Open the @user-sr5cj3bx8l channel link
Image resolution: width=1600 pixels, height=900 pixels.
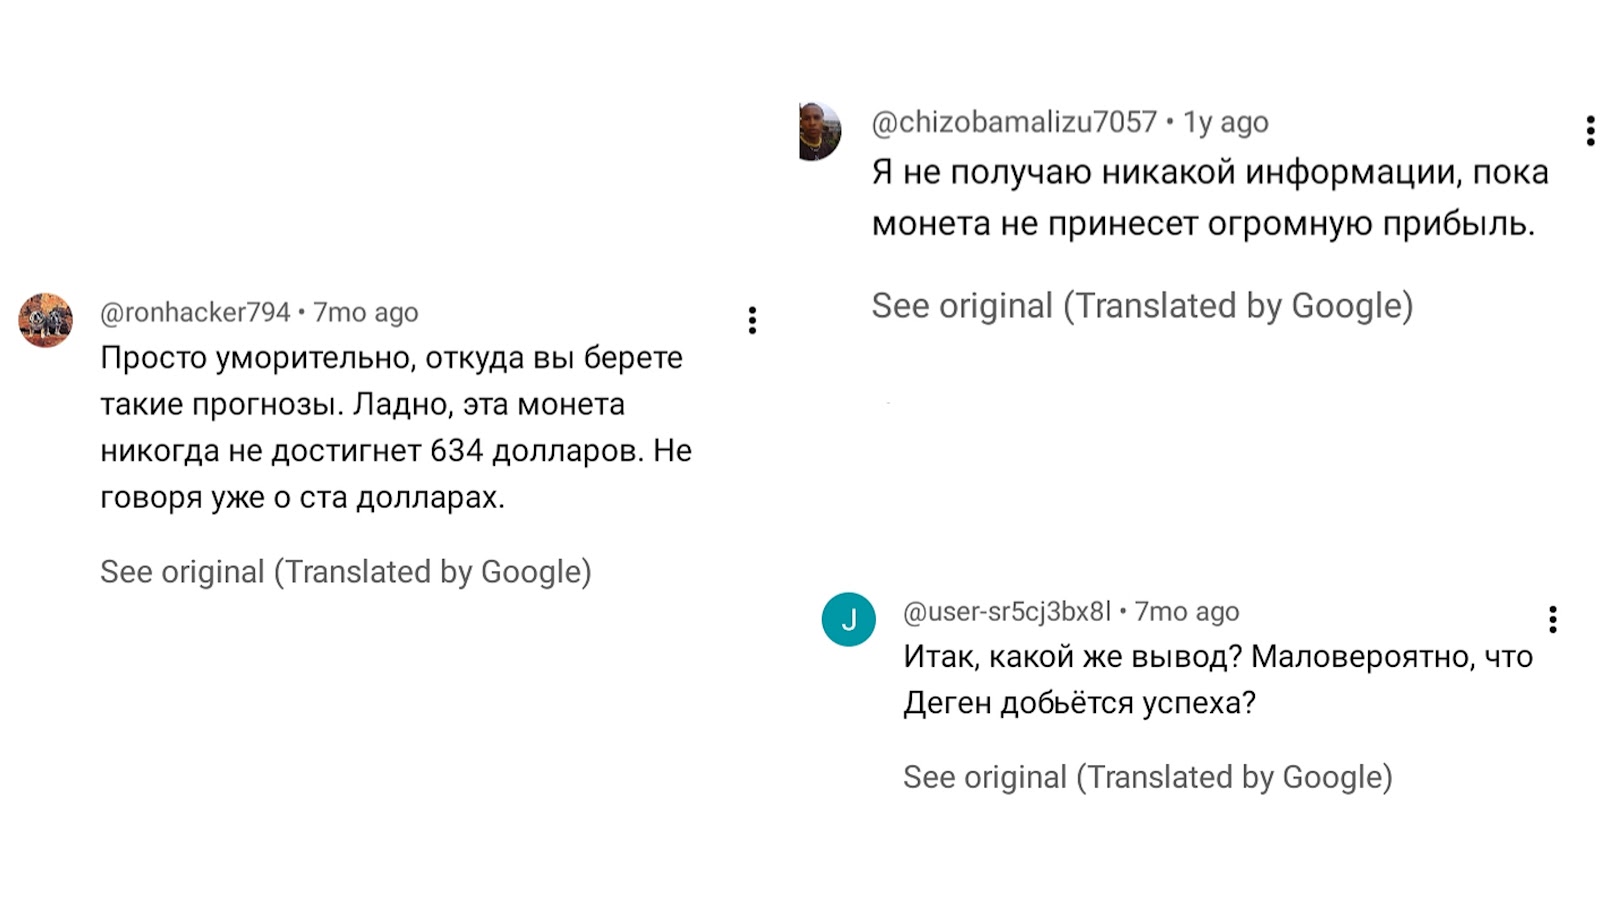tap(1006, 611)
